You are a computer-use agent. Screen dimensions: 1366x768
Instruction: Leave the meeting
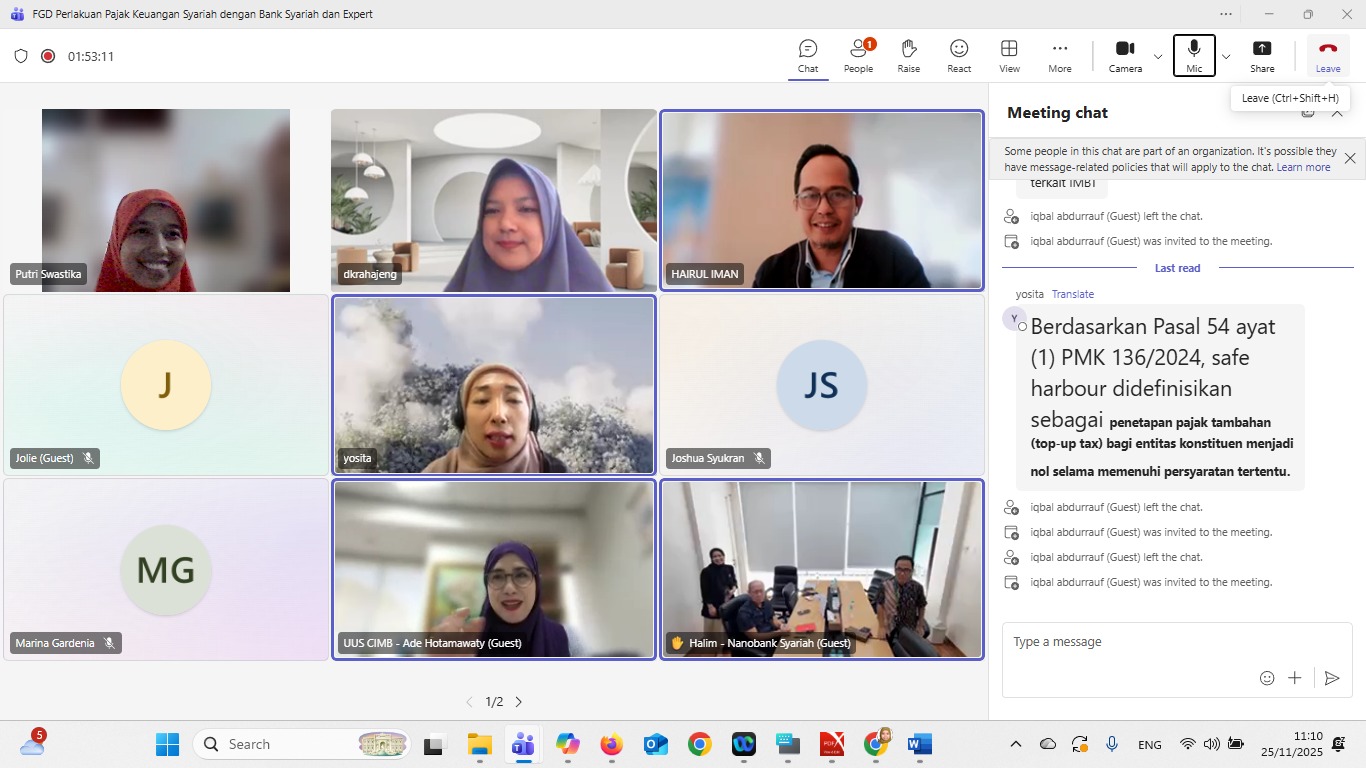pos(1328,56)
